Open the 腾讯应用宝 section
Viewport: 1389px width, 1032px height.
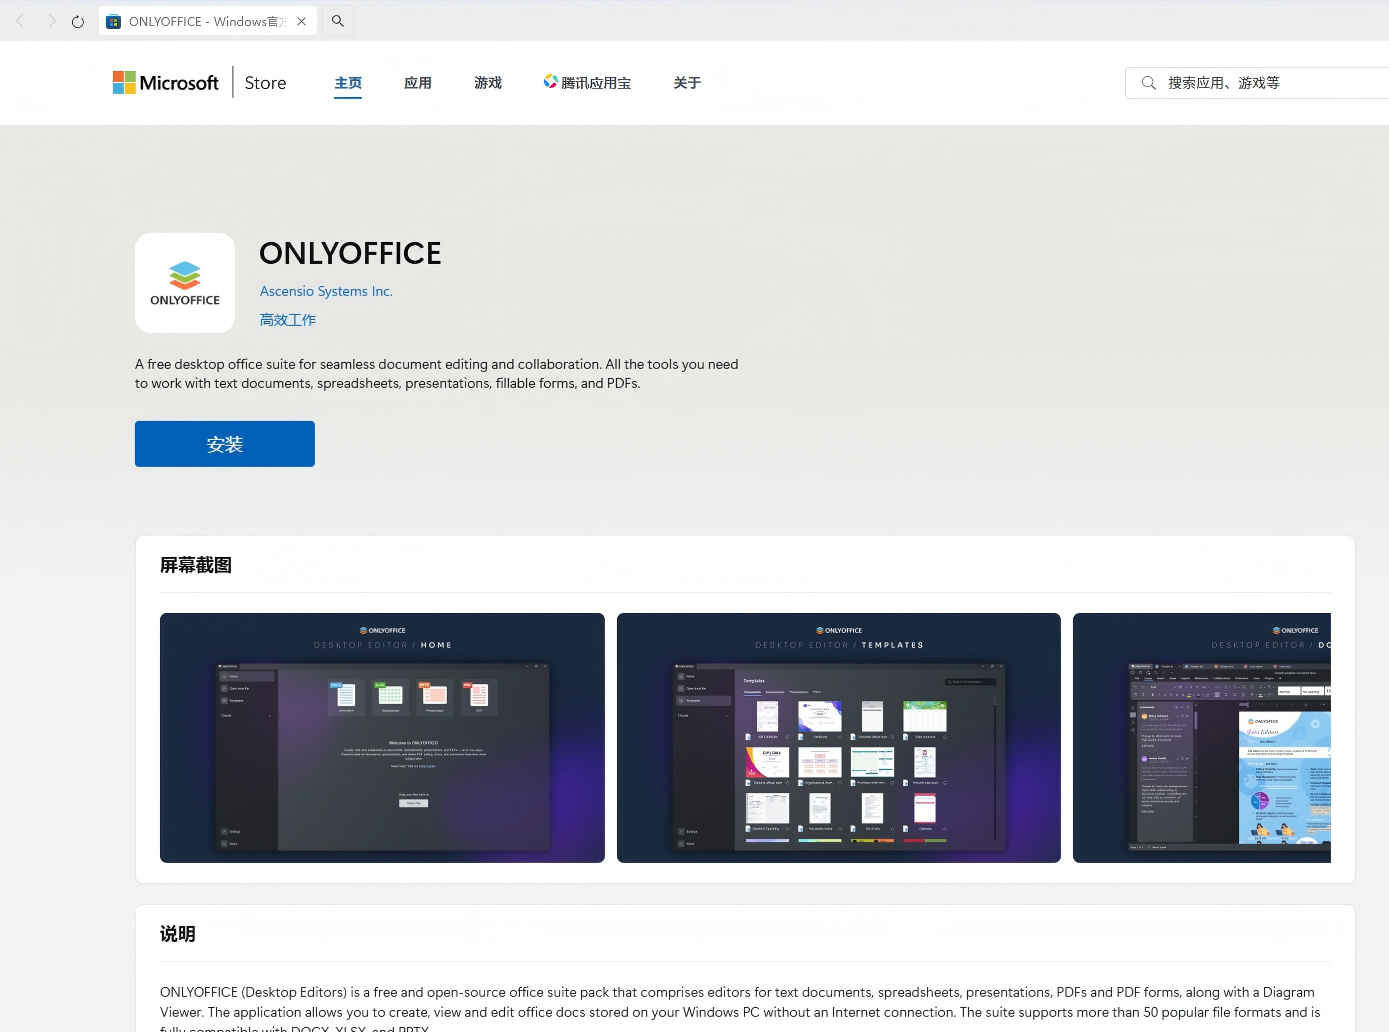[x=588, y=83]
